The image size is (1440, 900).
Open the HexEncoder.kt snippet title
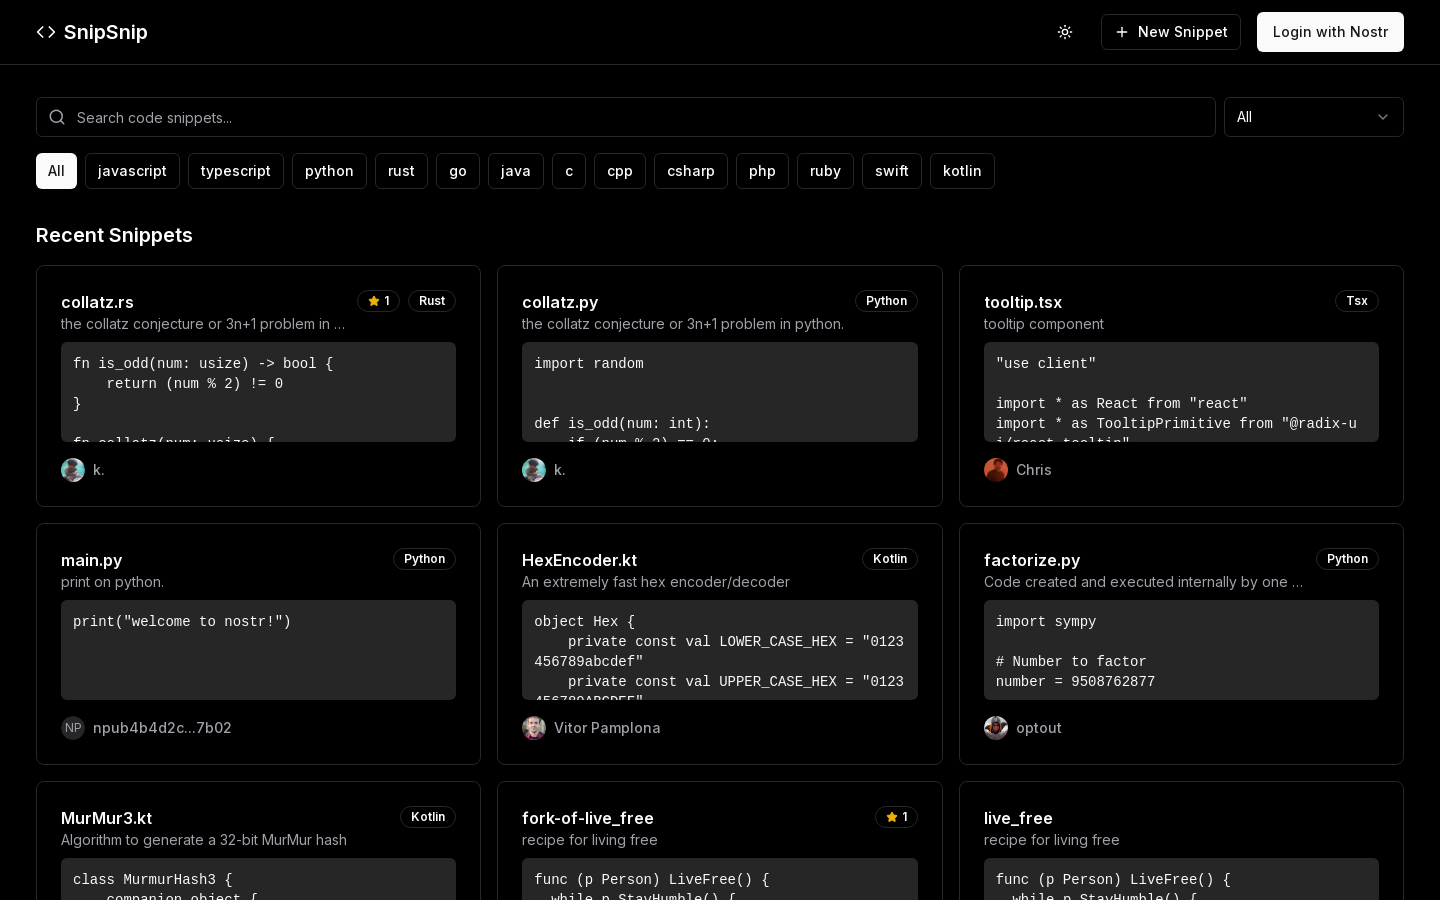(579, 560)
